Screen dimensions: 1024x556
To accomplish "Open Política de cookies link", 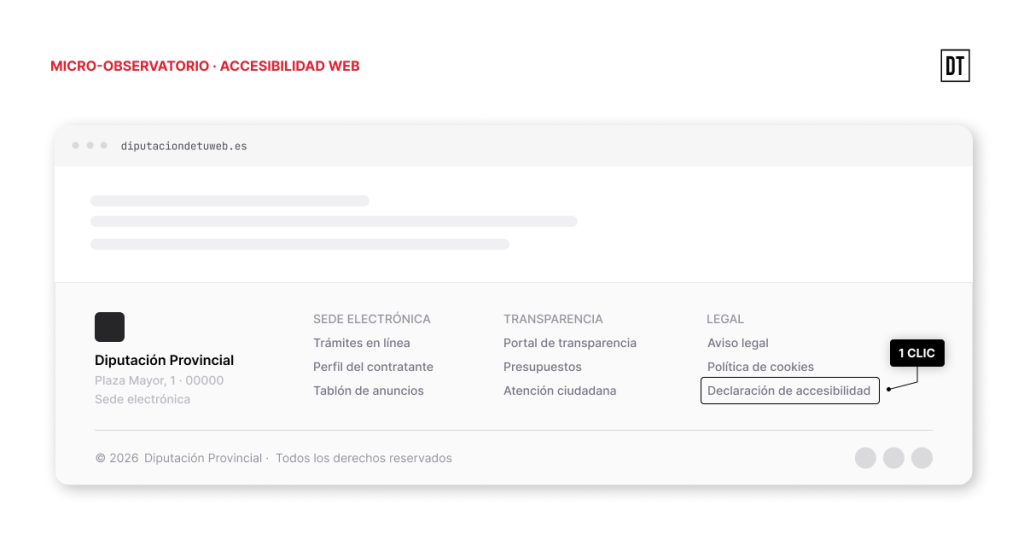I will (x=760, y=367).
